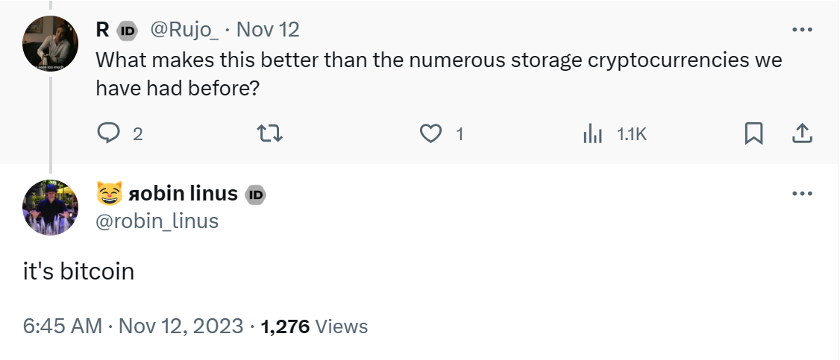This screenshot has width=840, height=360.
Task: Click the reply icon on Rujo_'s tweet
Action: (109, 133)
